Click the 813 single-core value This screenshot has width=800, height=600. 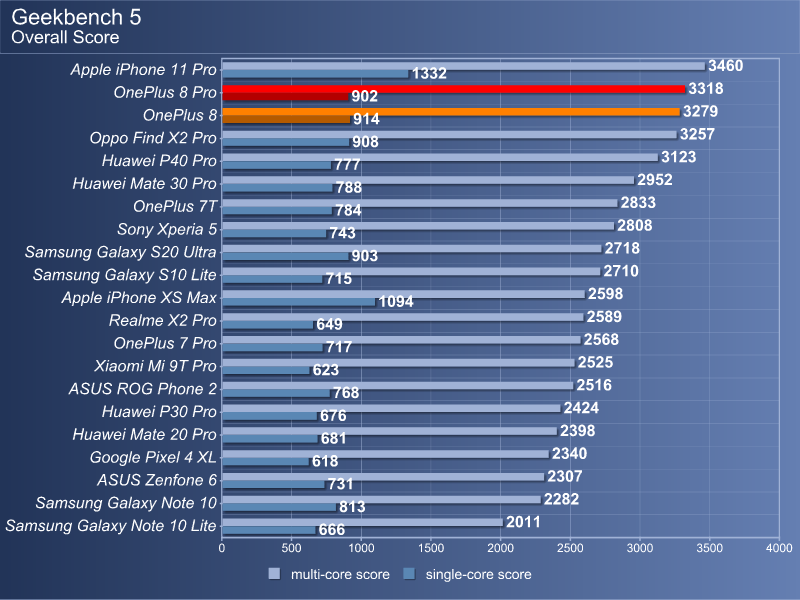tap(352, 507)
